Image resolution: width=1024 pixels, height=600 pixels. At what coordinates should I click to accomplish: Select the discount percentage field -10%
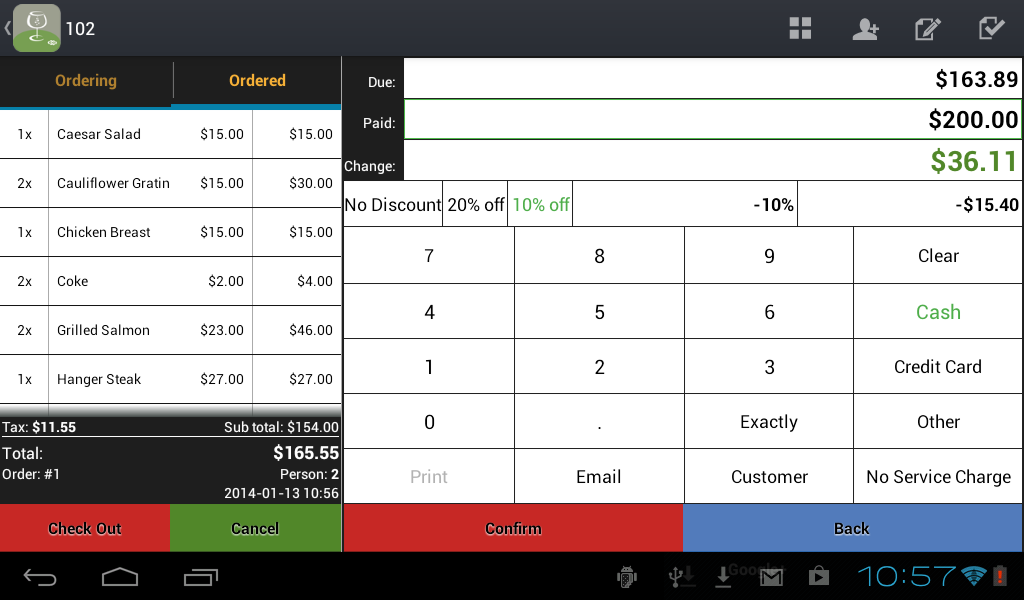(685, 205)
